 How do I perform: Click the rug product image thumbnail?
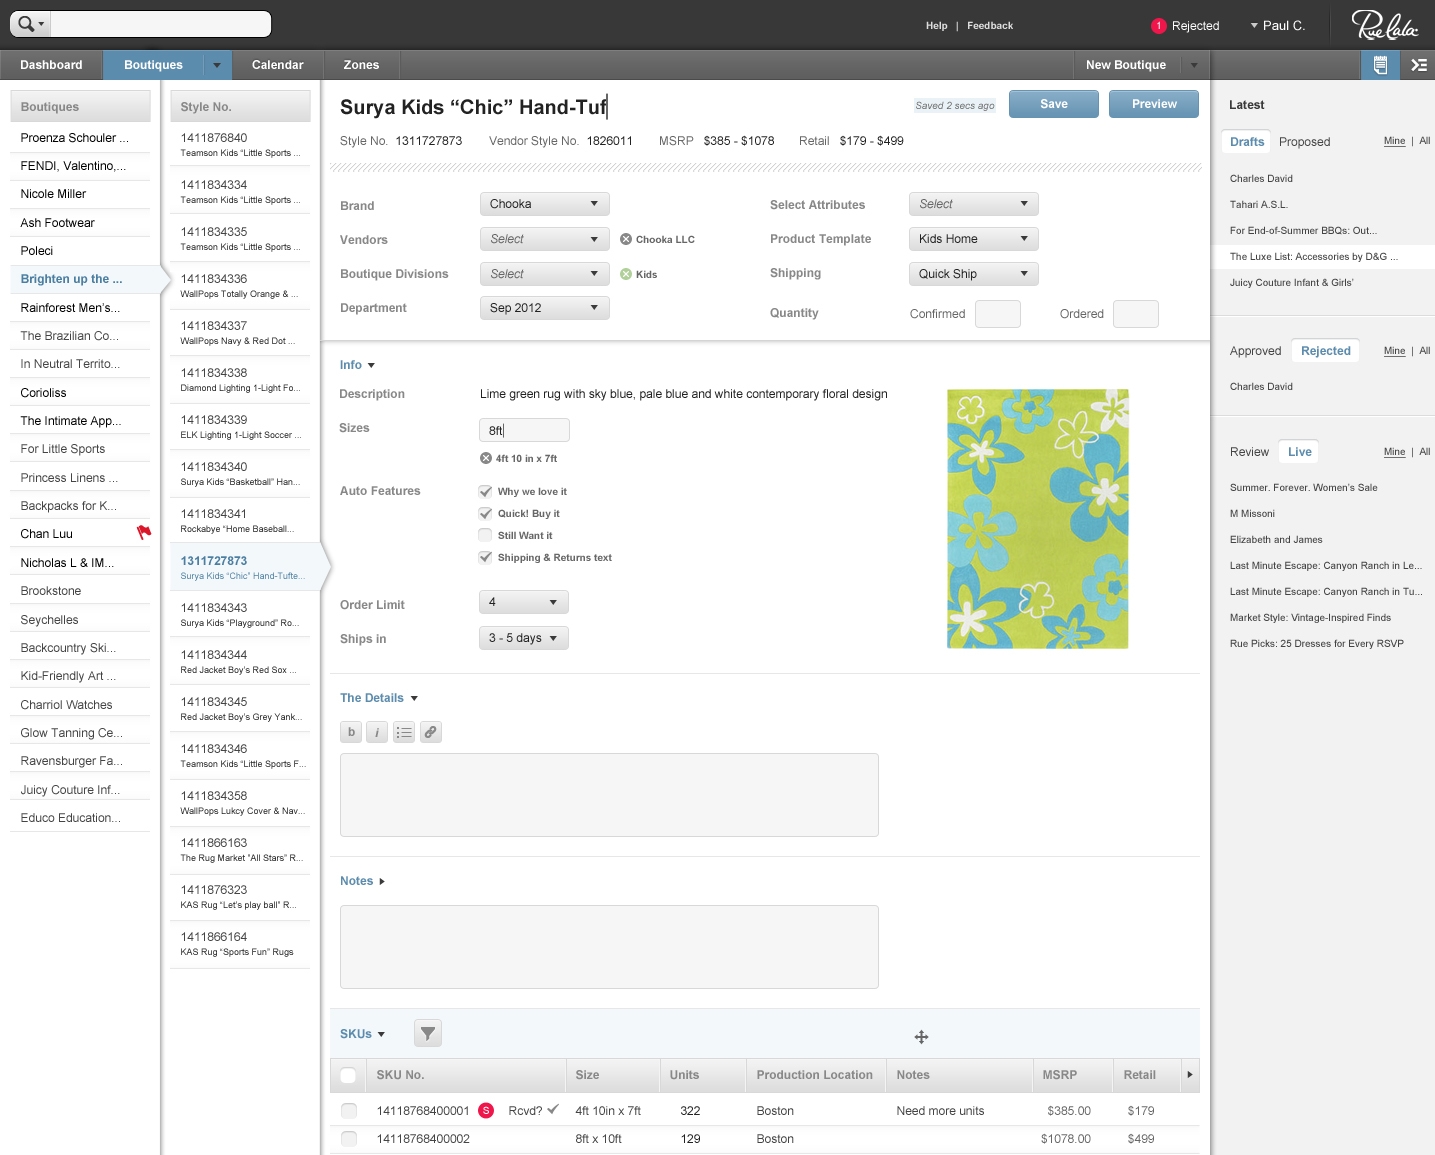click(x=1038, y=519)
